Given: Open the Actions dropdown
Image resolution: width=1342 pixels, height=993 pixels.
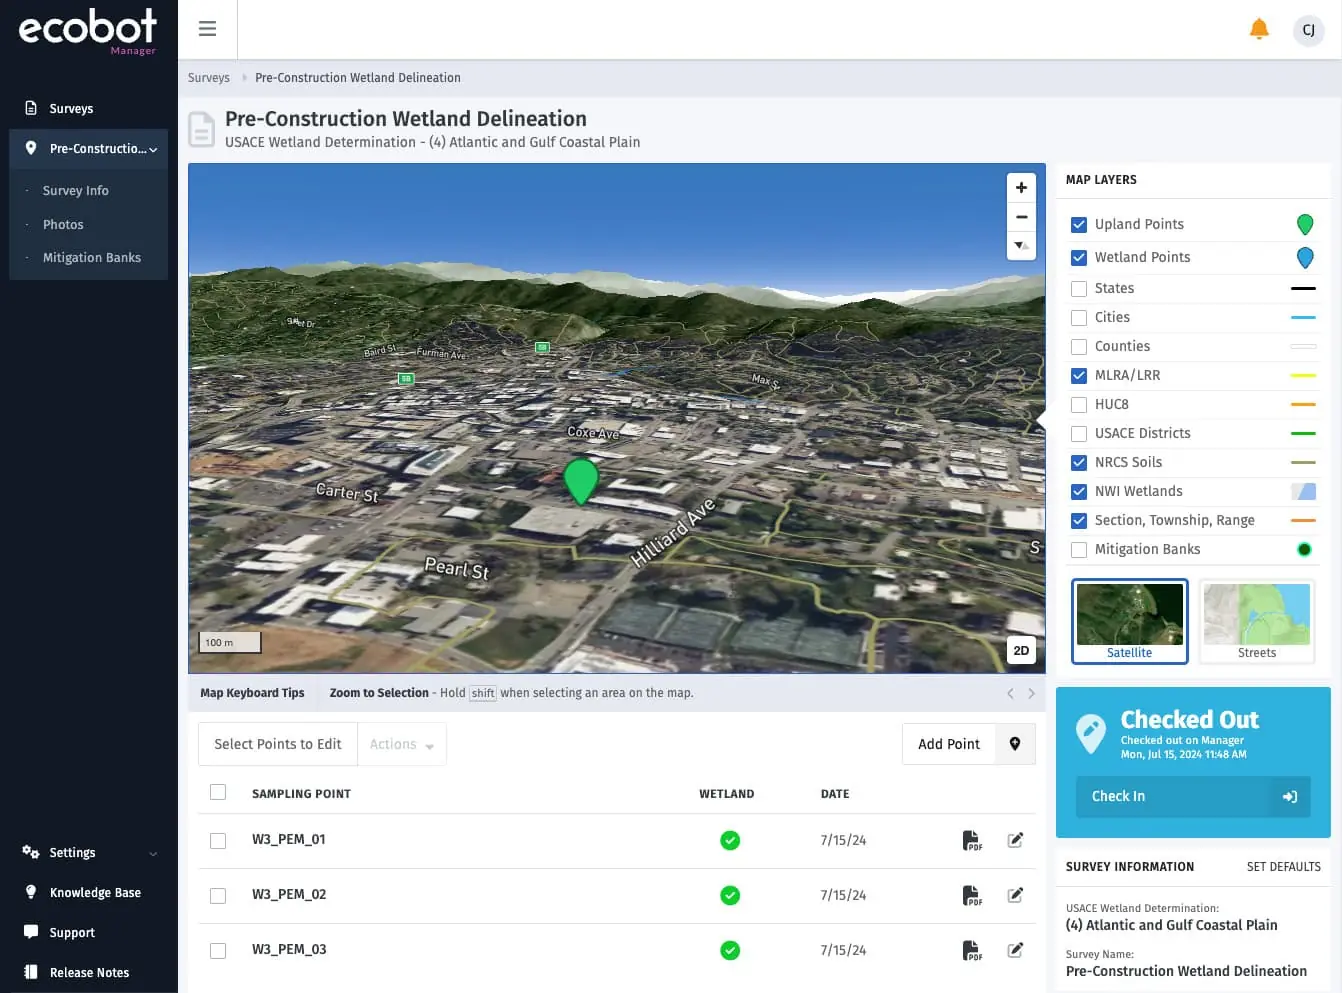Looking at the screenshot, I should pyautogui.click(x=401, y=744).
